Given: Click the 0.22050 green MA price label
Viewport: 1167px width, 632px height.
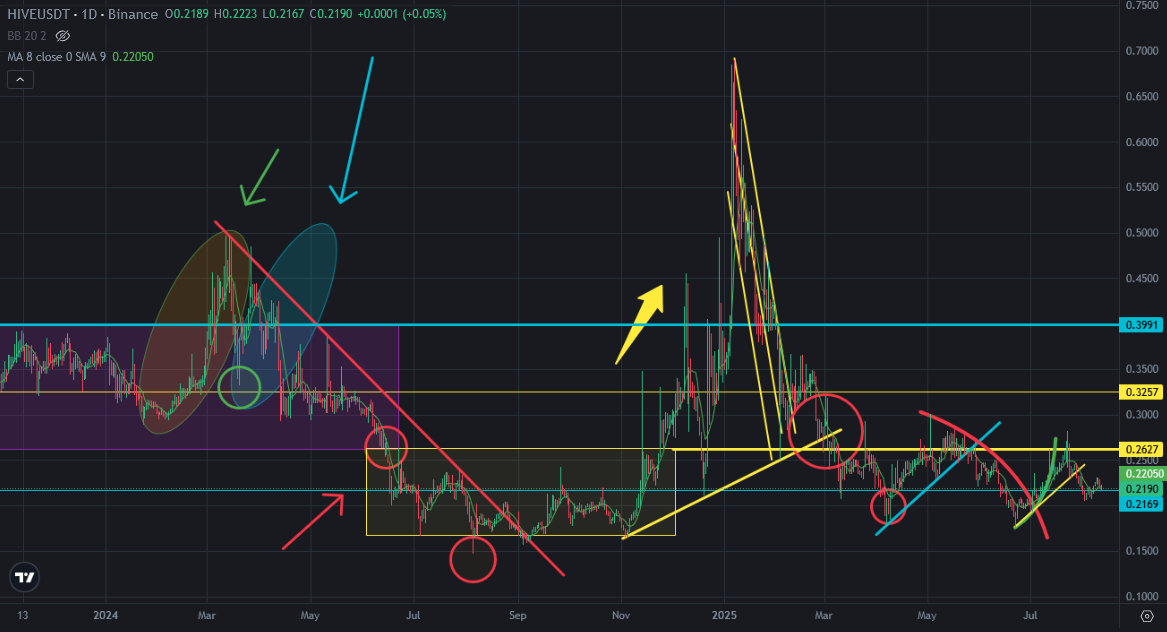Looking at the screenshot, I should pos(1143,474).
